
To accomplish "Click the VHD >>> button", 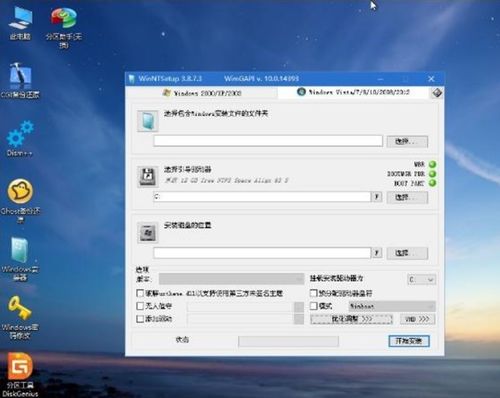I will tap(417, 319).
